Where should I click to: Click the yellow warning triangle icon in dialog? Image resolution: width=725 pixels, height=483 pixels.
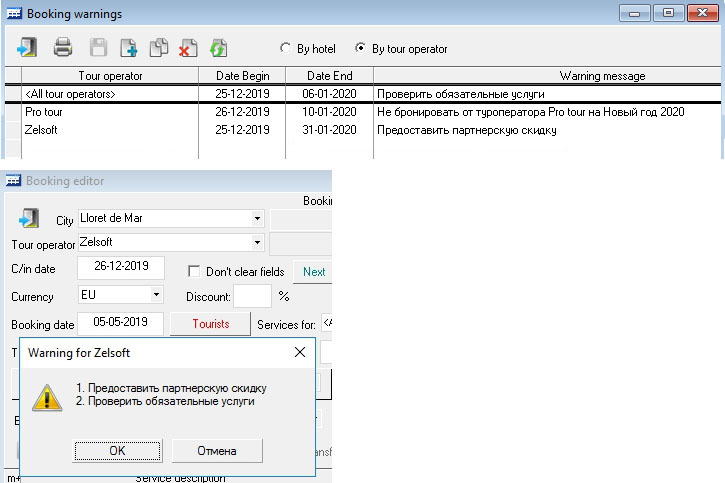[x=47, y=397]
